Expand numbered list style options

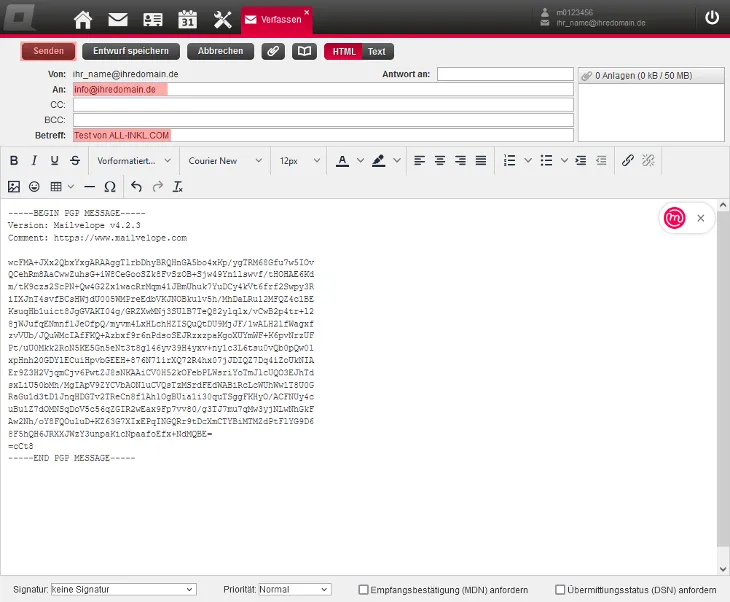click(x=528, y=161)
